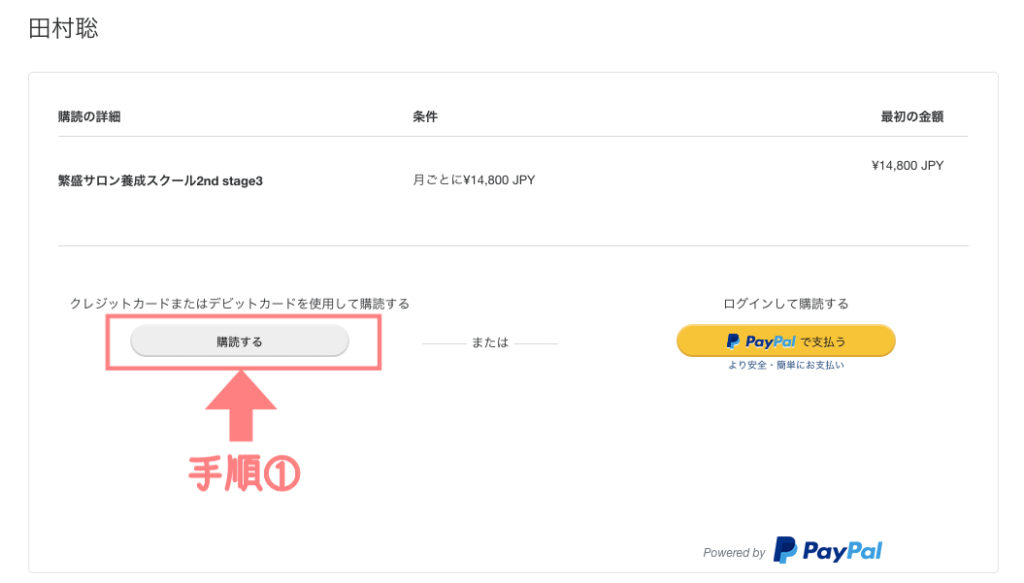1024x583 pixels.
Task: Click で支払う text on PayPal button
Action: [x=824, y=341]
